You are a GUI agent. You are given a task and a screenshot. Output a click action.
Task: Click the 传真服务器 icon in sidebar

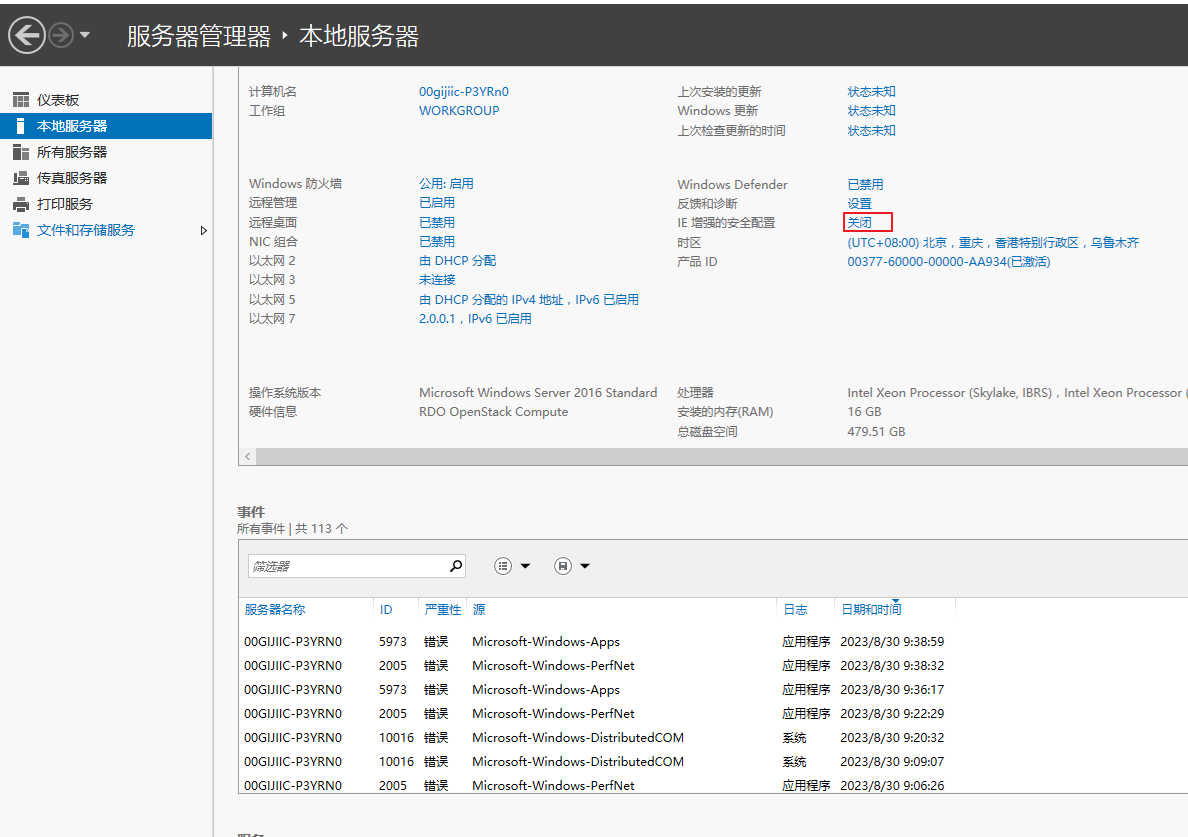pyautogui.click(x=20, y=178)
